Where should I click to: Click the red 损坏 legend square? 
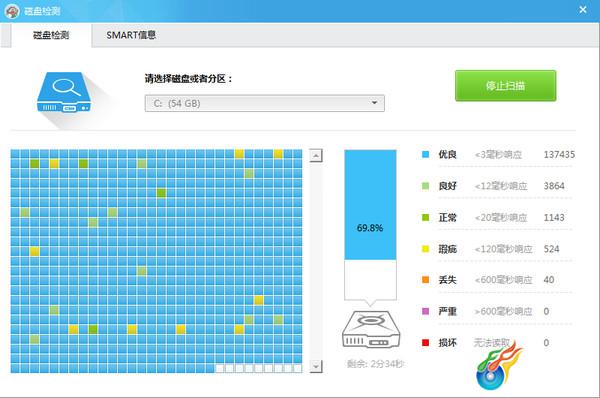coord(425,343)
